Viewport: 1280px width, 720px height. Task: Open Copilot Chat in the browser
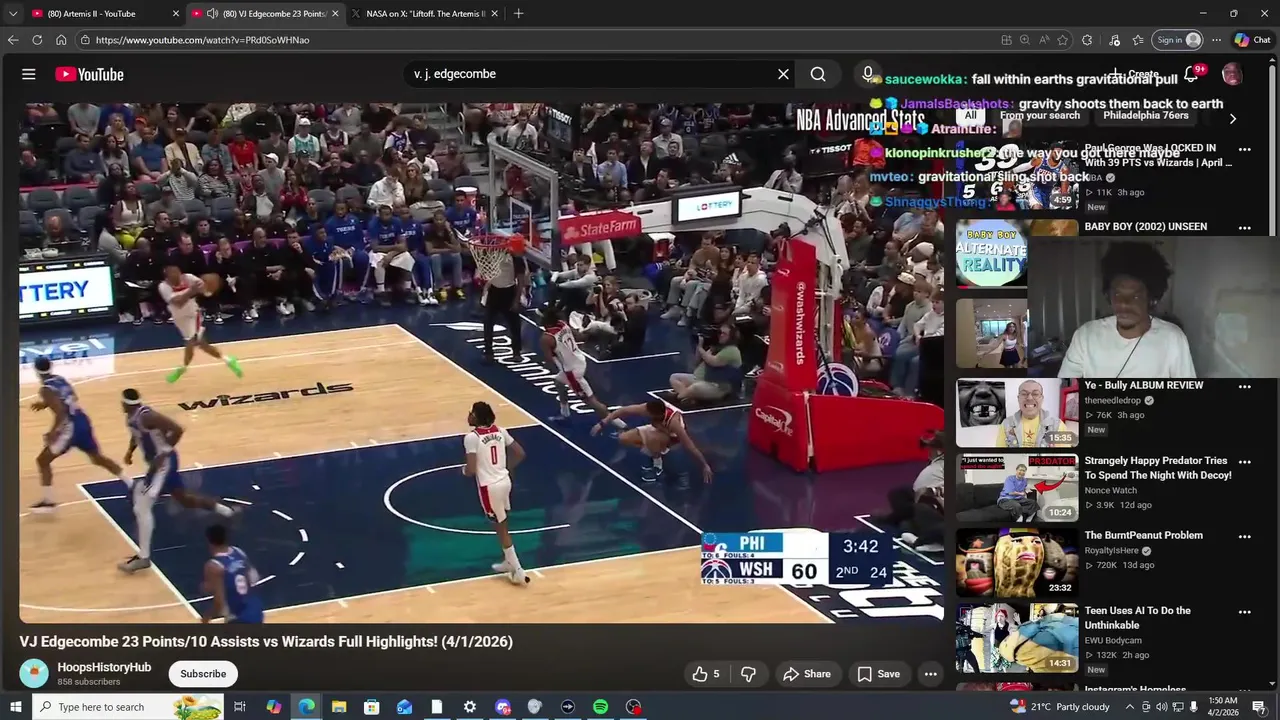[x=1252, y=40]
